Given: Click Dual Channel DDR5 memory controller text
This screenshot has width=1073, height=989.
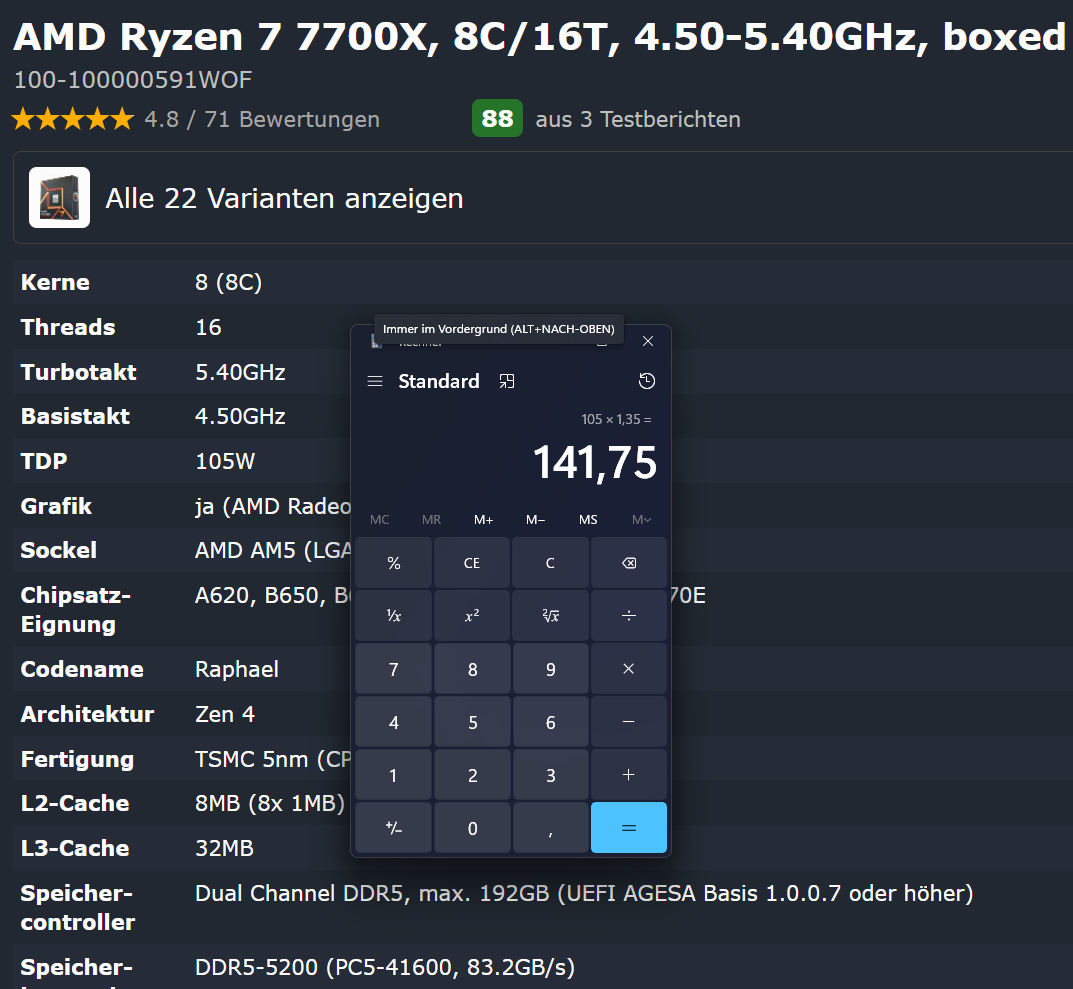Looking at the screenshot, I should point(584,893).
